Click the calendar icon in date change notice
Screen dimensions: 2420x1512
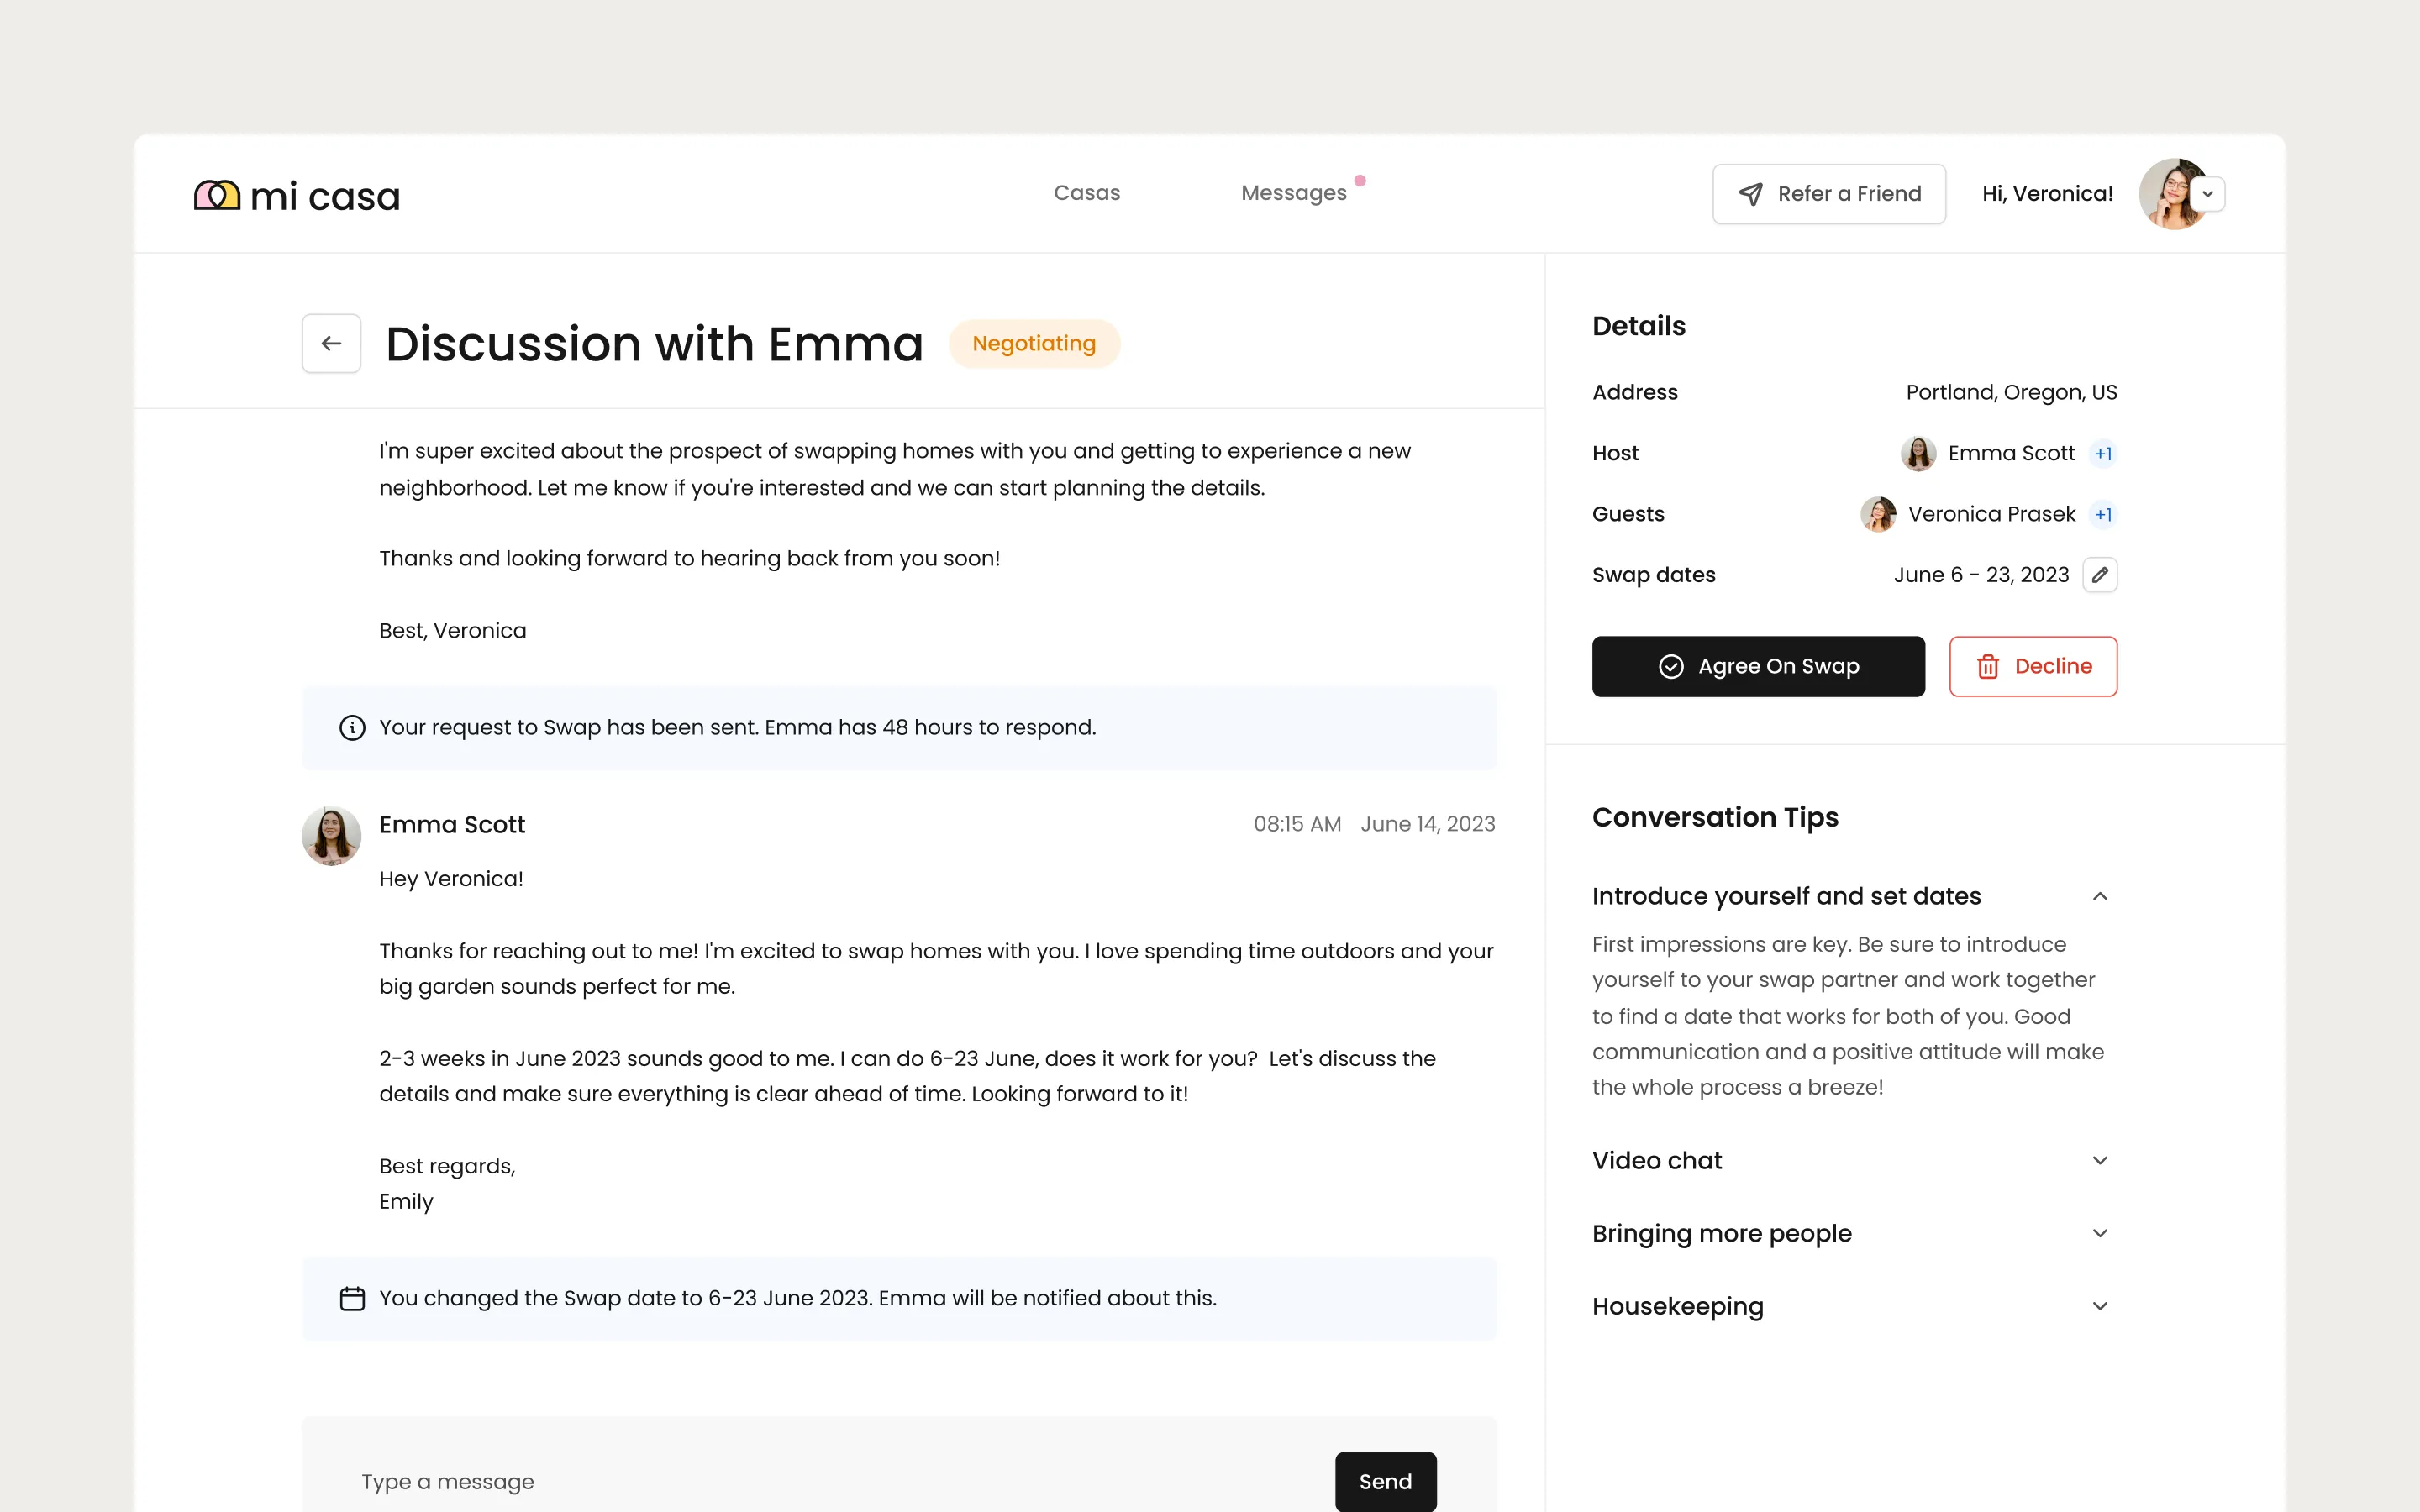coord(352,1298)
